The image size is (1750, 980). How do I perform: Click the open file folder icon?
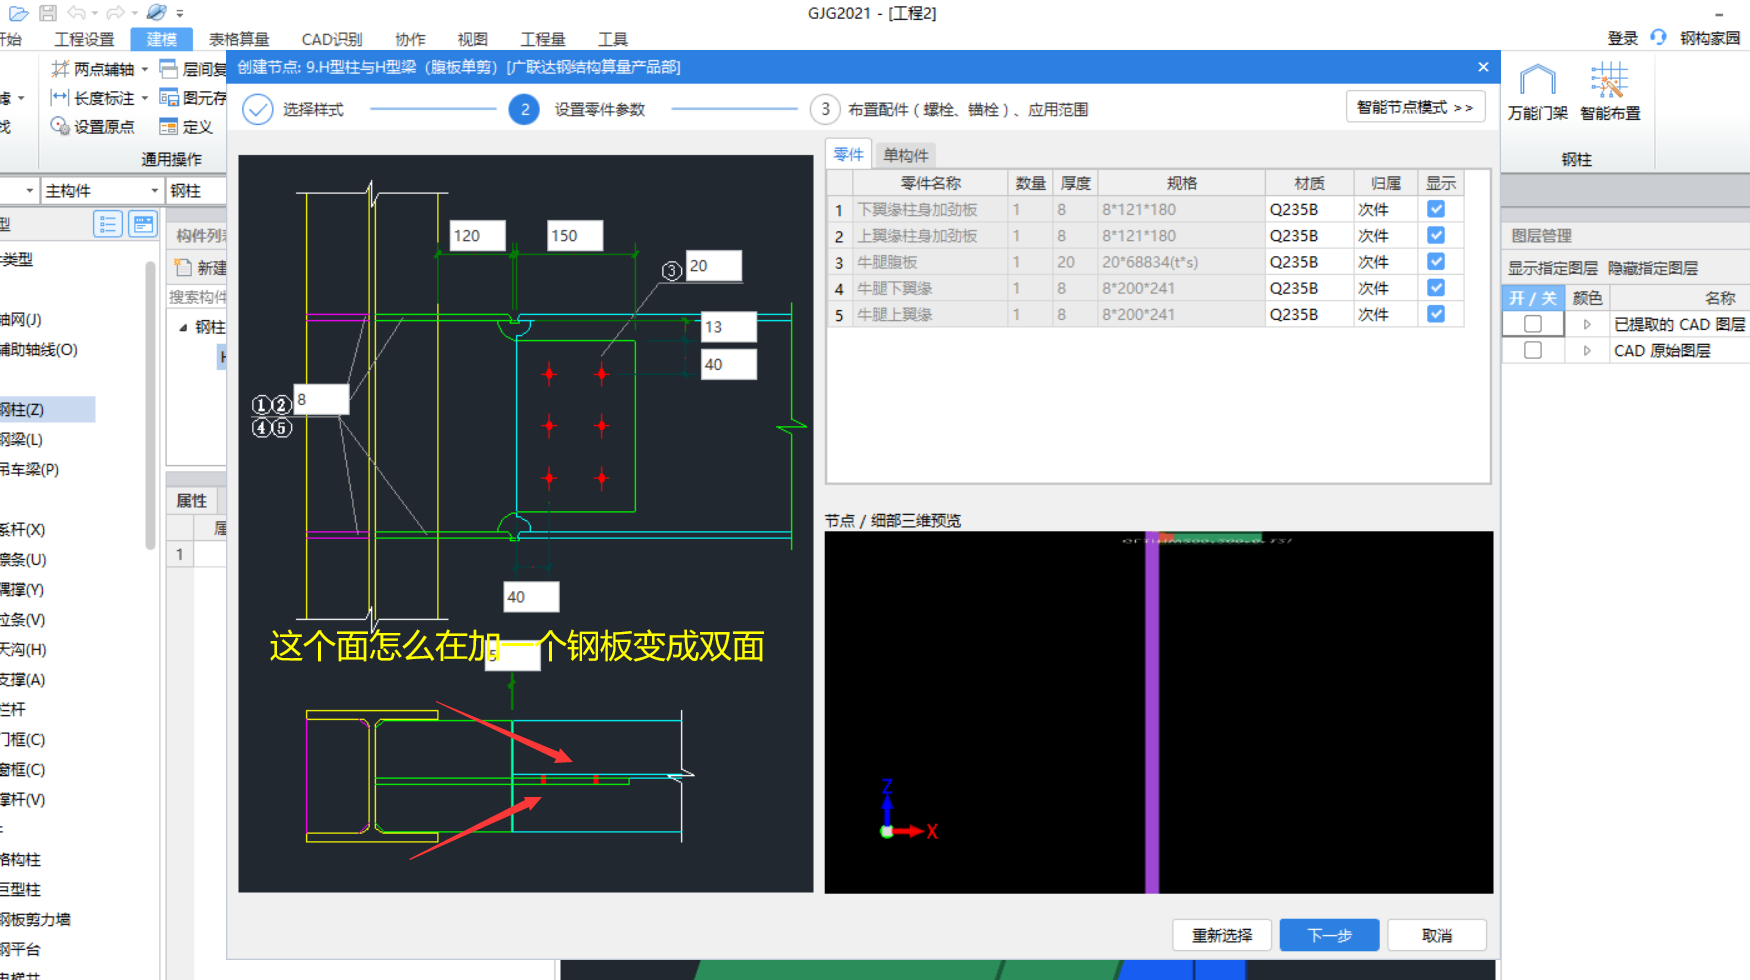click(19, 13)
